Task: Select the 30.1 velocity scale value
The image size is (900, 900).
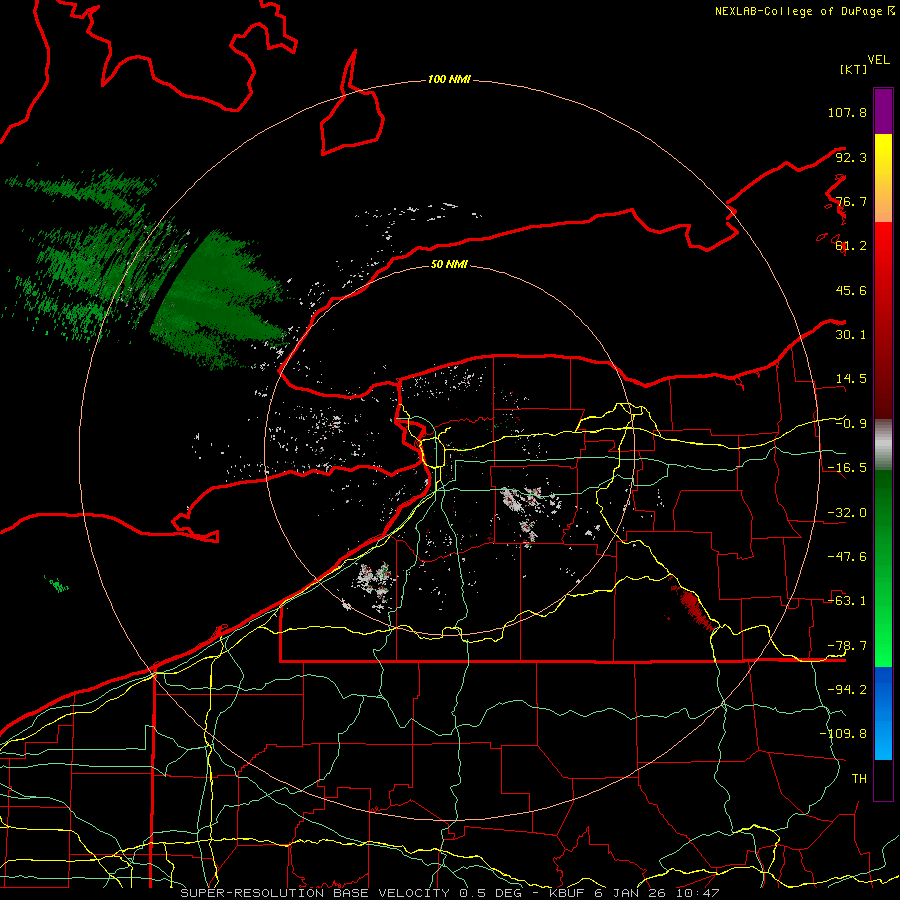Action: click(x=851, y=335)
